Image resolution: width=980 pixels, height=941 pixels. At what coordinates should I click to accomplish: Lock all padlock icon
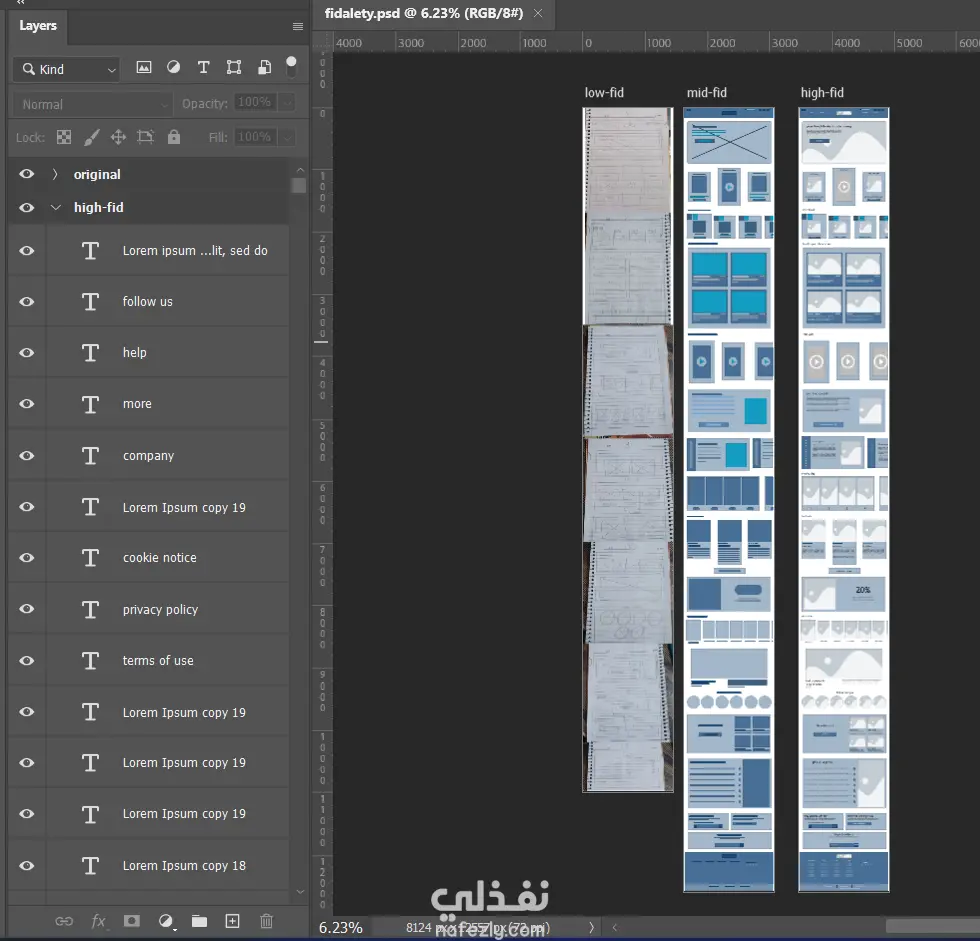(174, 137)
